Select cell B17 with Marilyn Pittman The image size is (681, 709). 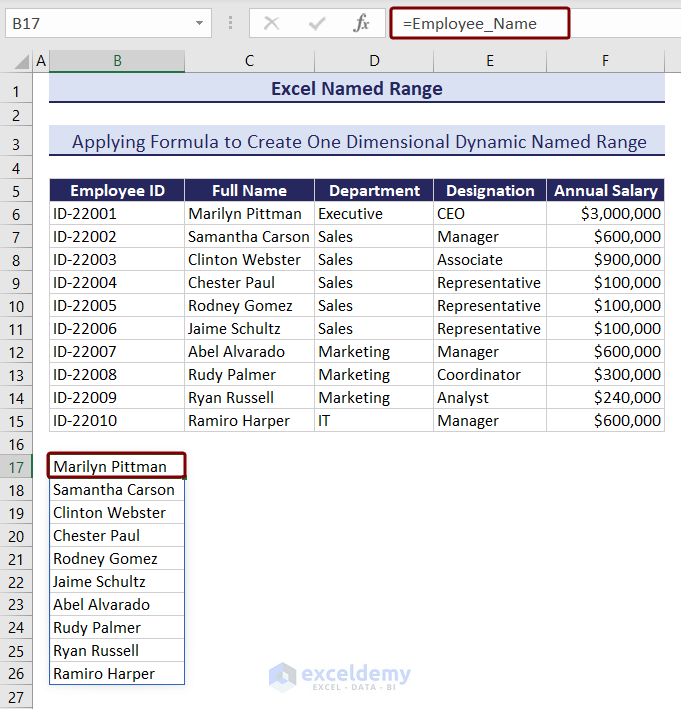[117, 466]
